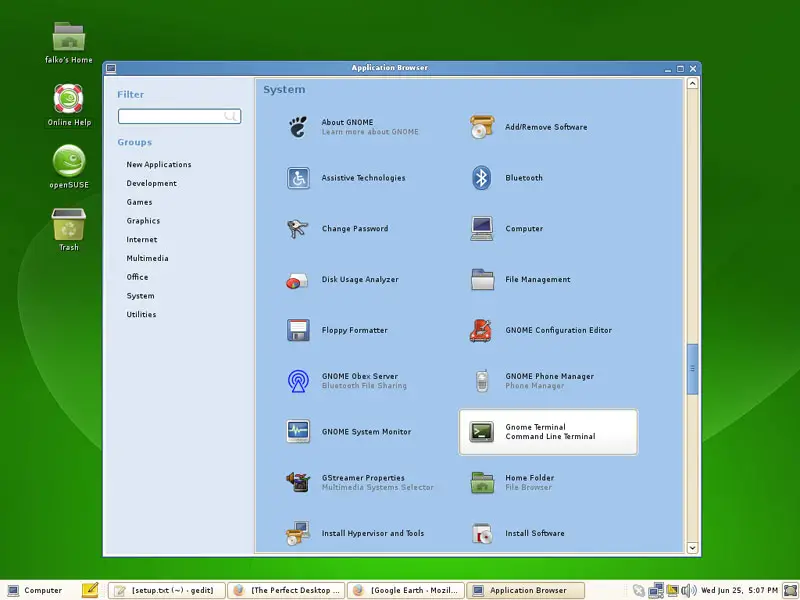The height and width of the screenshot is (600, 800).
Task: Click the "Floppy Formatter" label
Action: [355, 330]
